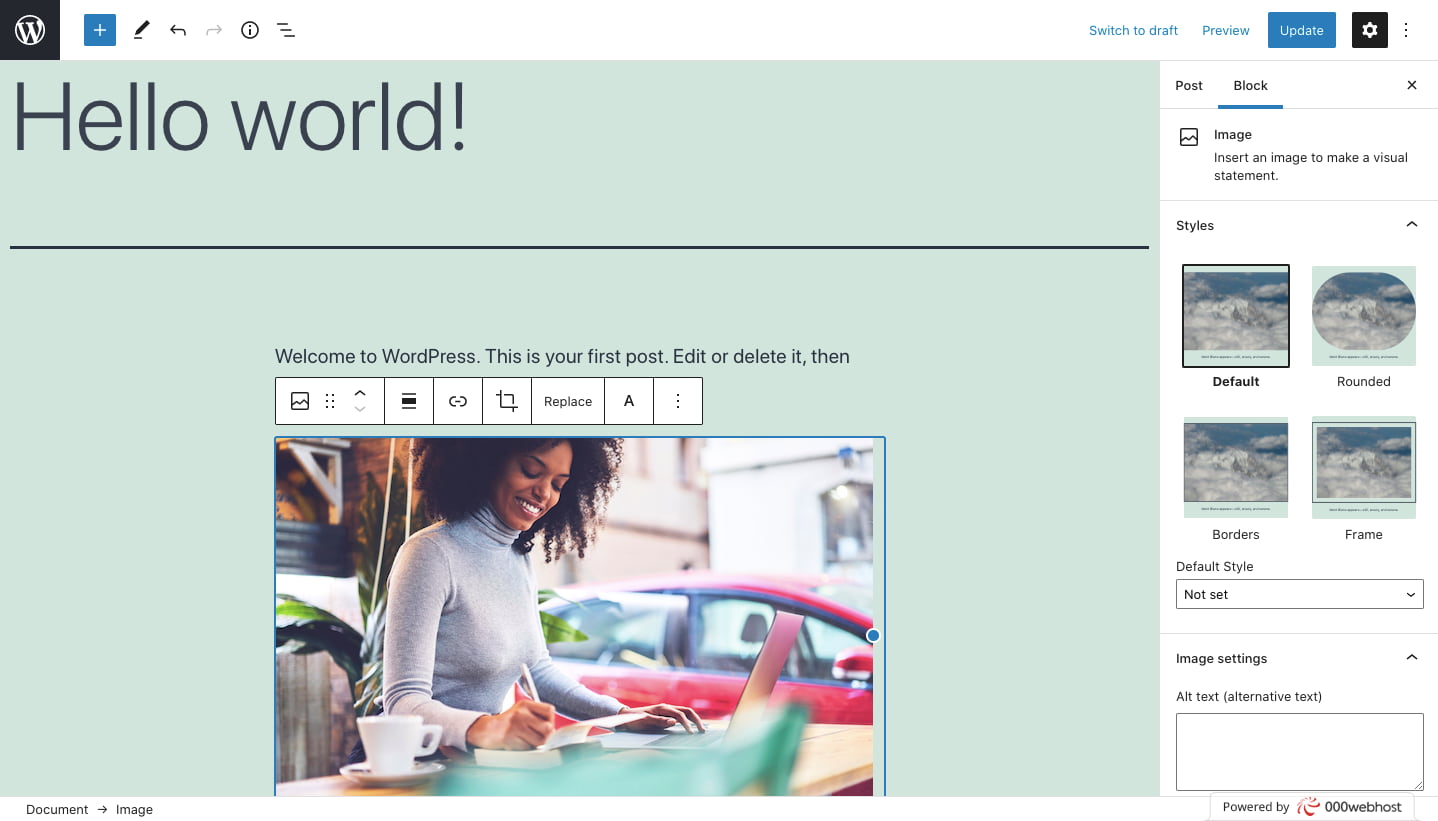Open the Switch to draft link
1438x821 pixels.
pyautogui.click(x=1133, y=30)
